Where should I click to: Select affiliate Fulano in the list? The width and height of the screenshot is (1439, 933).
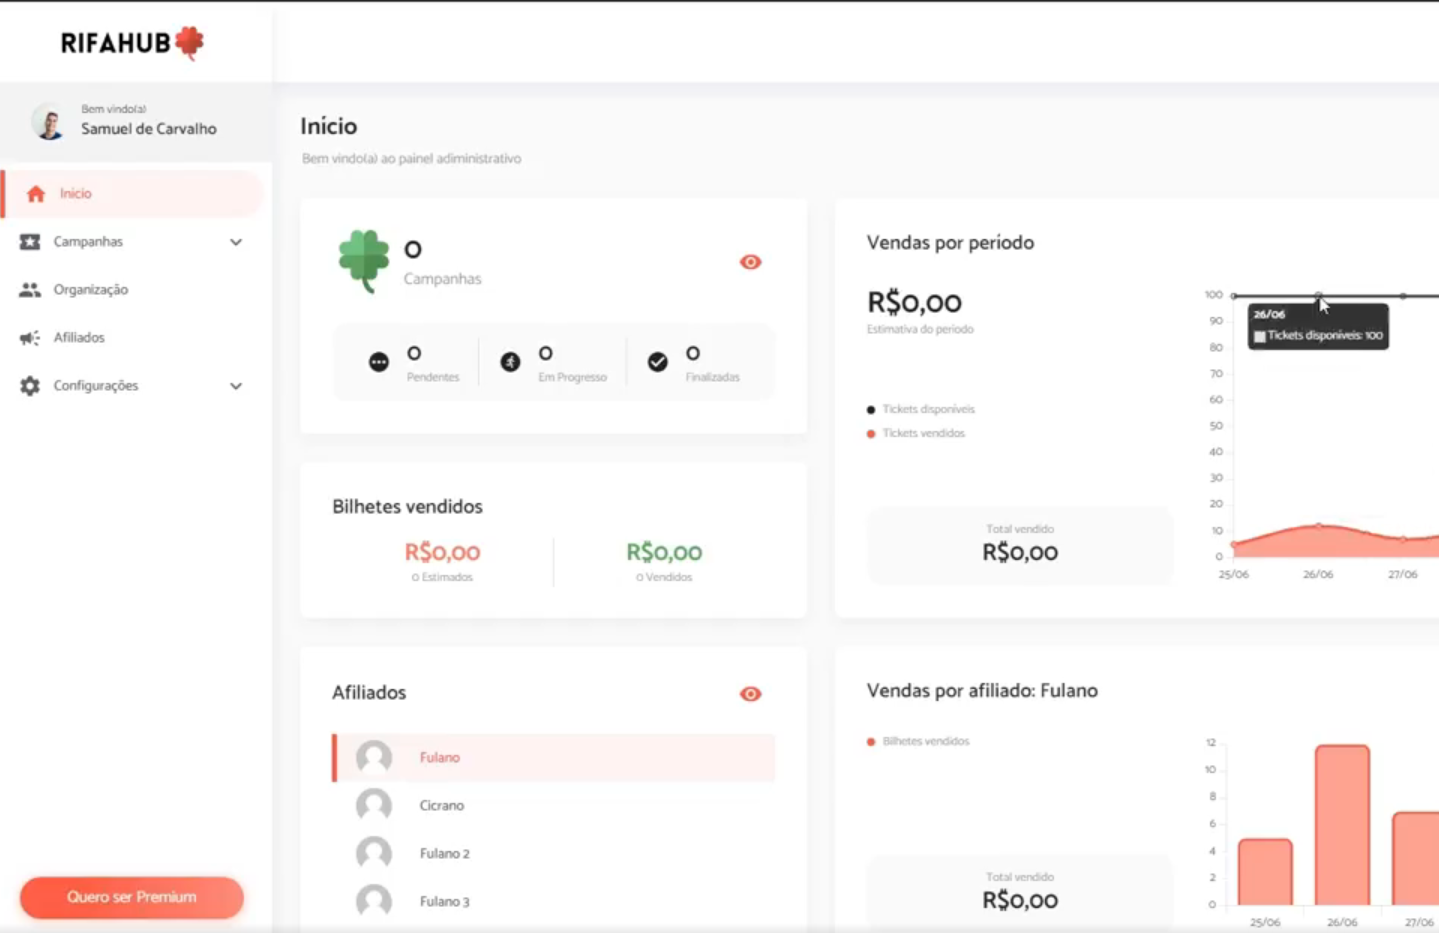(x=554, y=758)
